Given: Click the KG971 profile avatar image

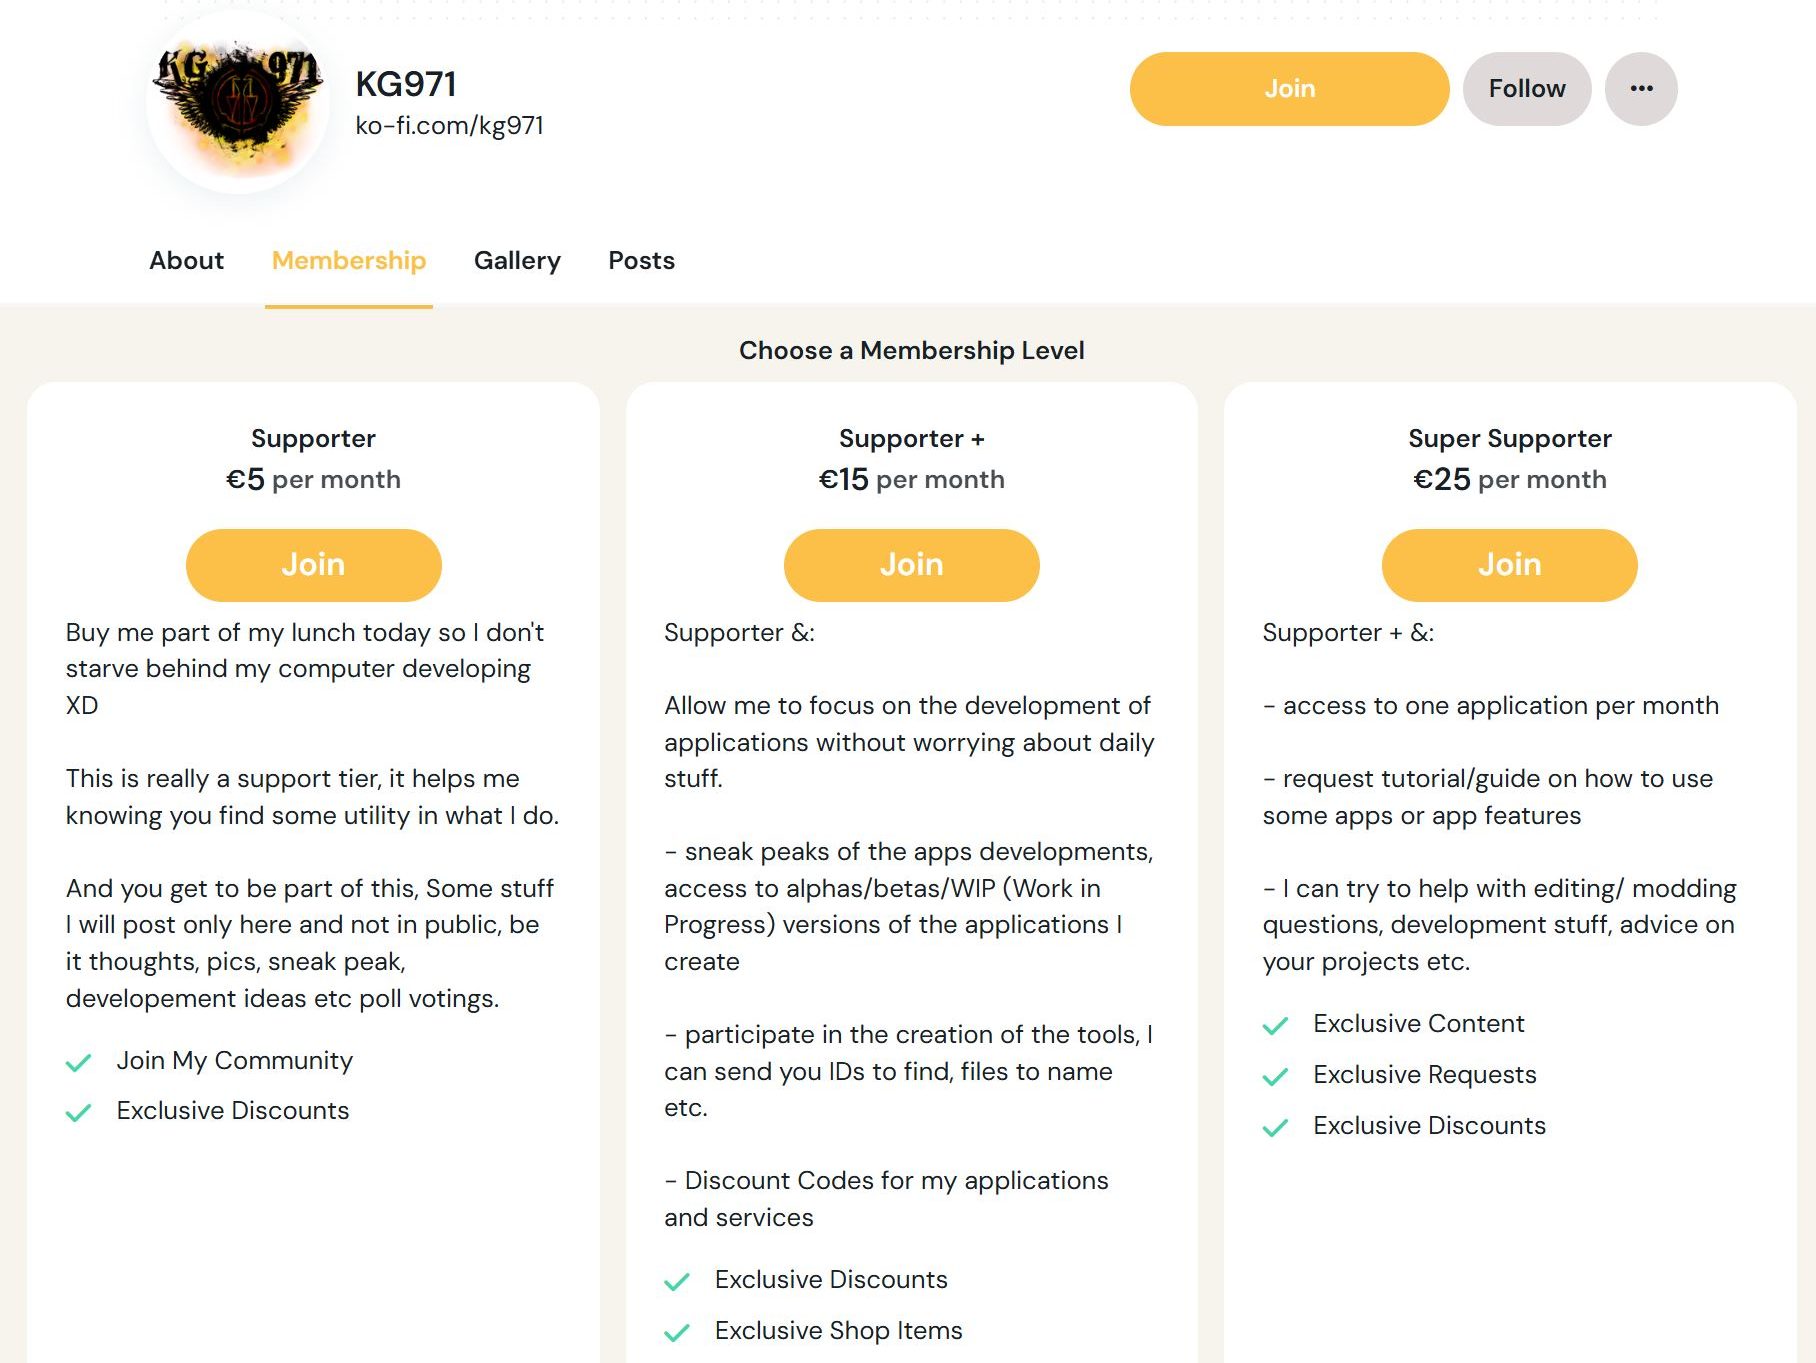Looking at the screenshot, I should click(238, 101).
